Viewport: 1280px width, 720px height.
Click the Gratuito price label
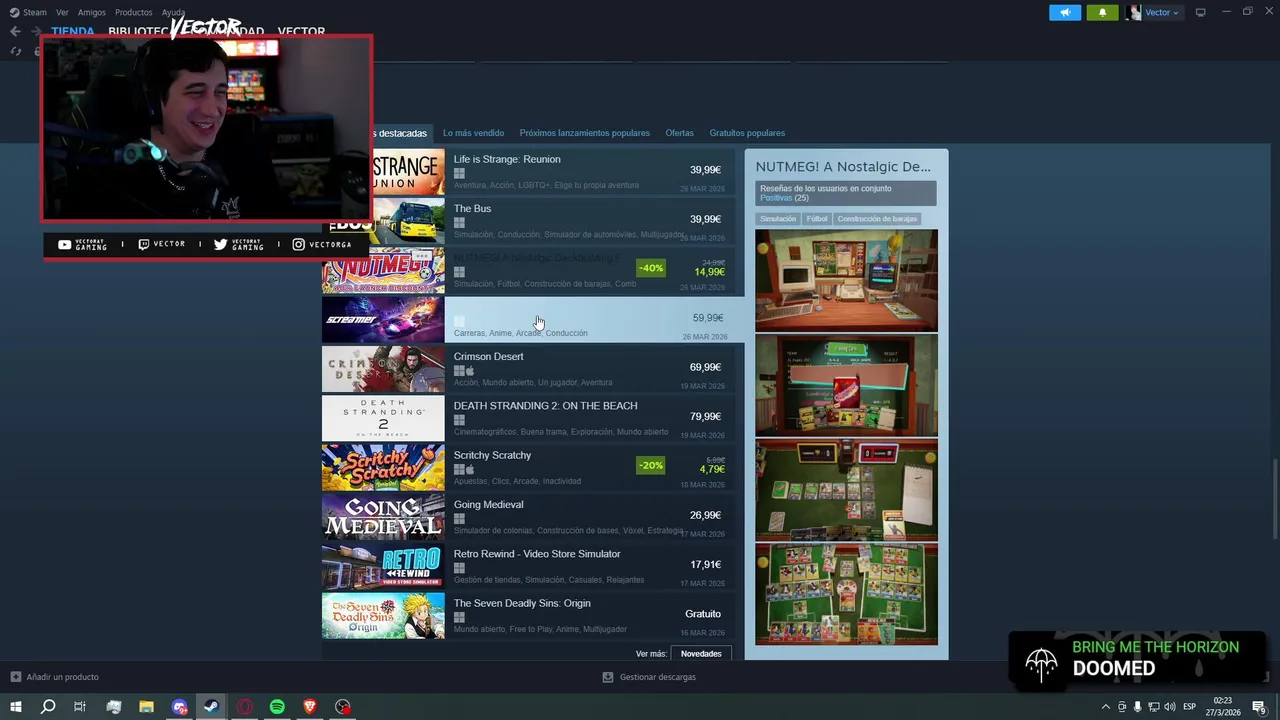pos(703,614)
